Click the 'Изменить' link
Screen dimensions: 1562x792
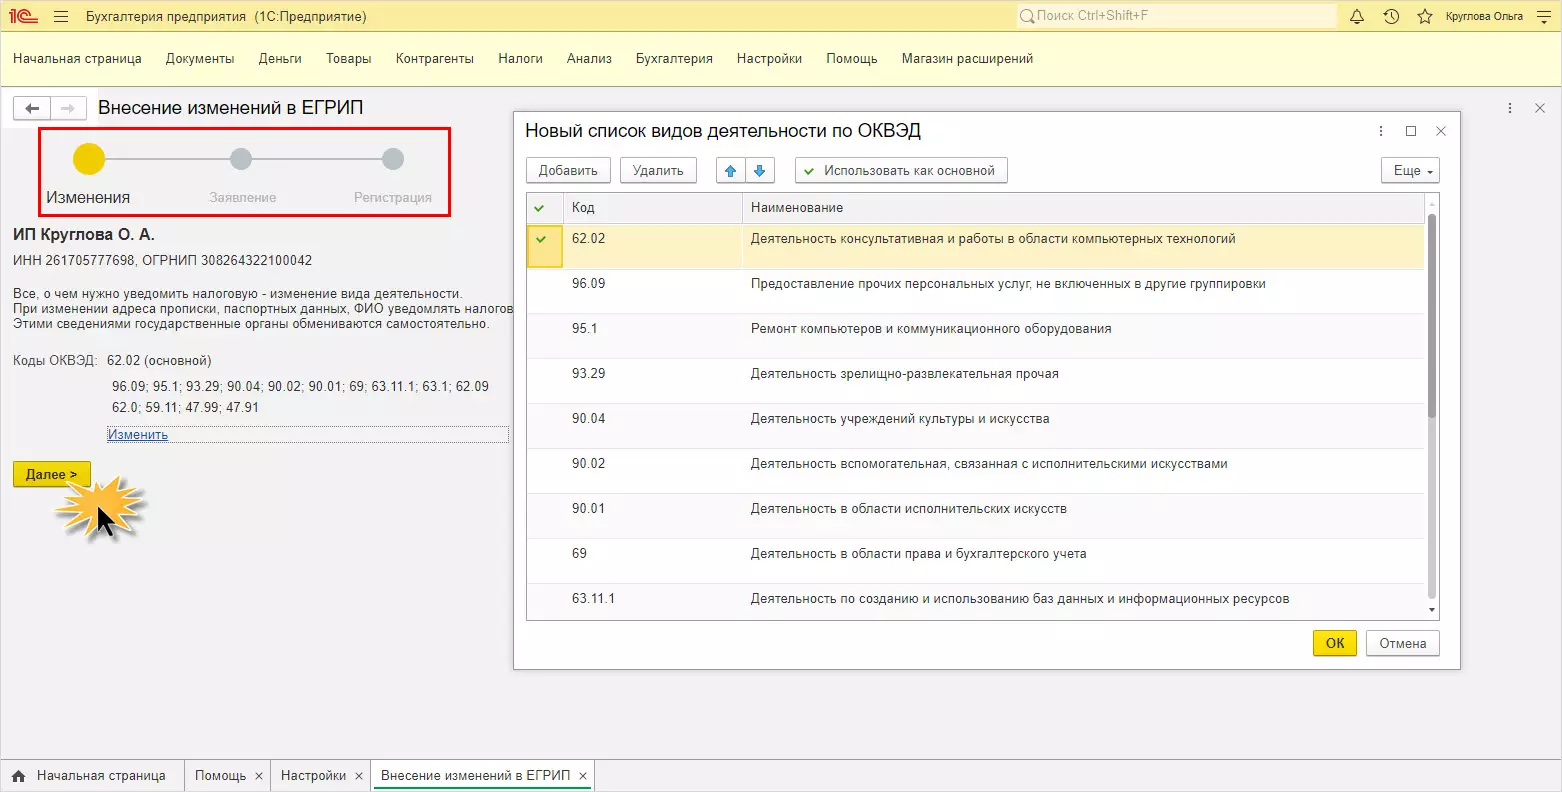pos(138,435)
